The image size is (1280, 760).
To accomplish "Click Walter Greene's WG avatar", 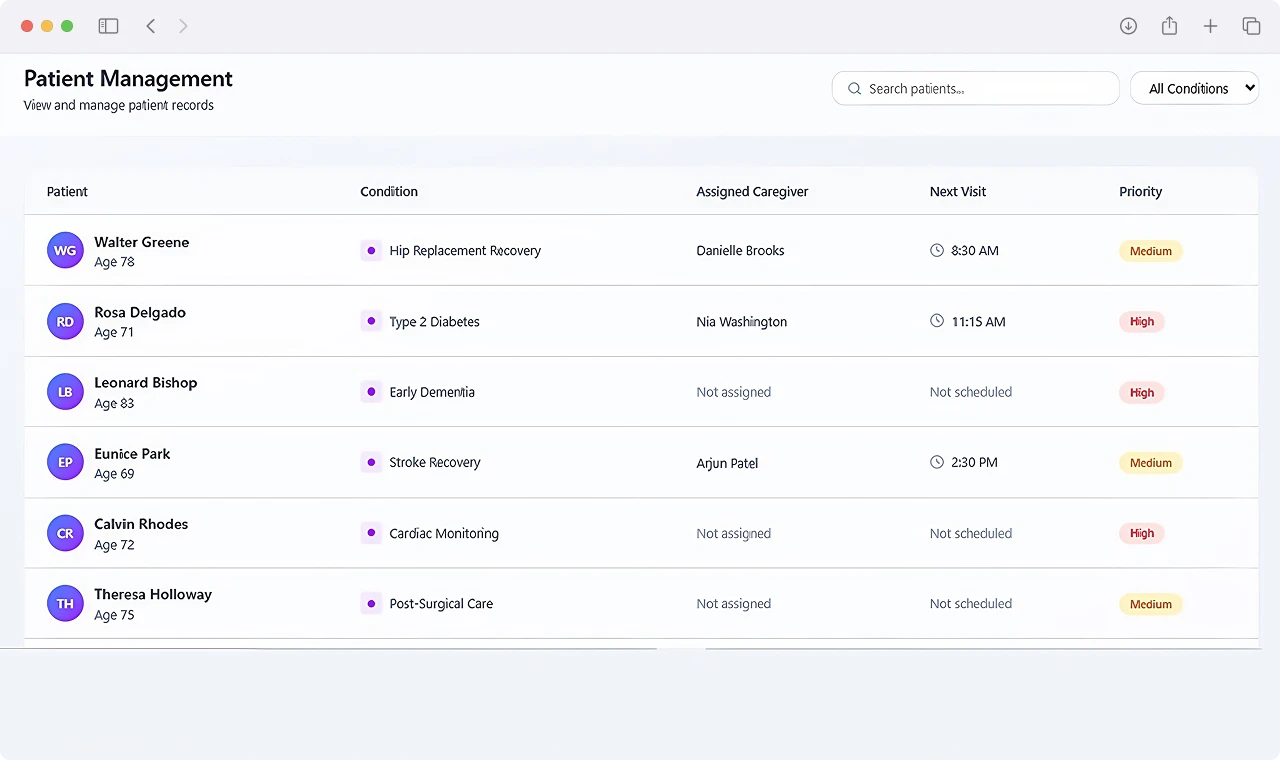I will coord(65,250).
